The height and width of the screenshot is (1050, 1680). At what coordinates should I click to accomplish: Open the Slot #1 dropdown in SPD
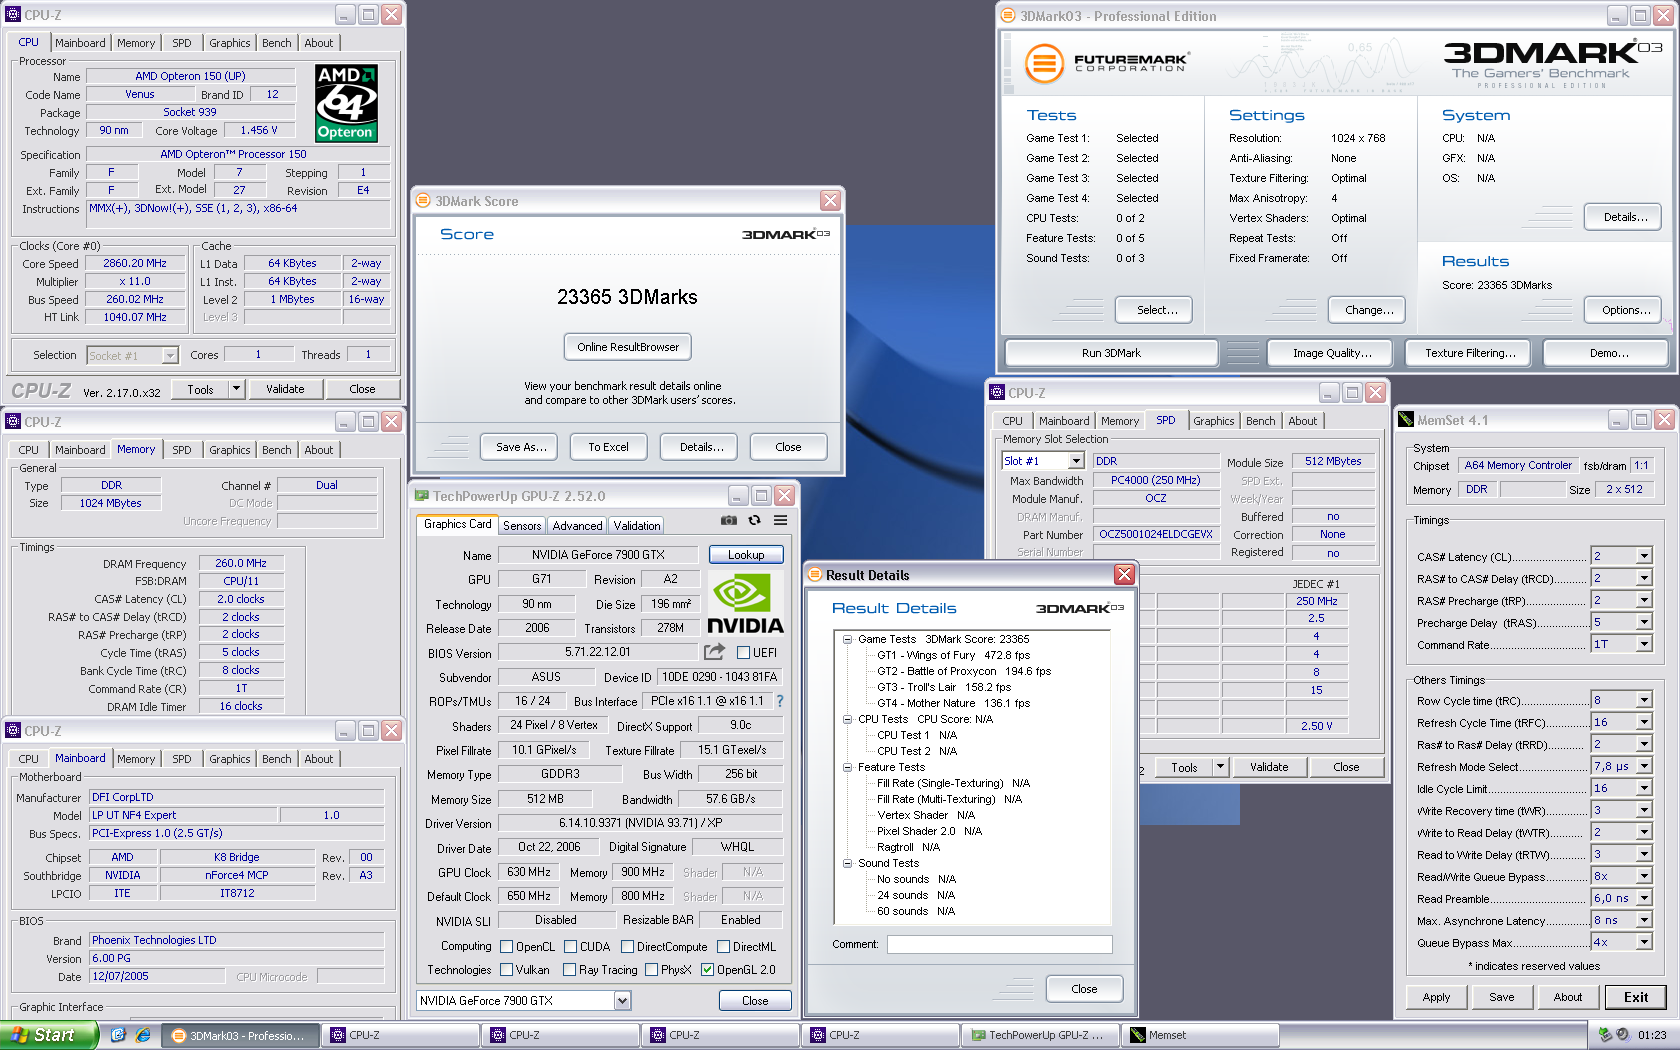pos(1043,461)
